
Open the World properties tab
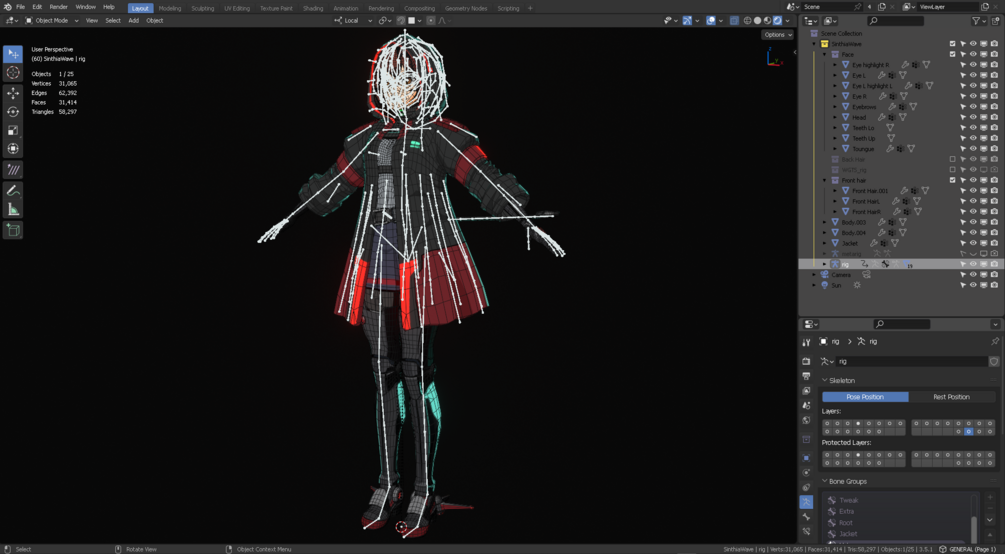807,420
